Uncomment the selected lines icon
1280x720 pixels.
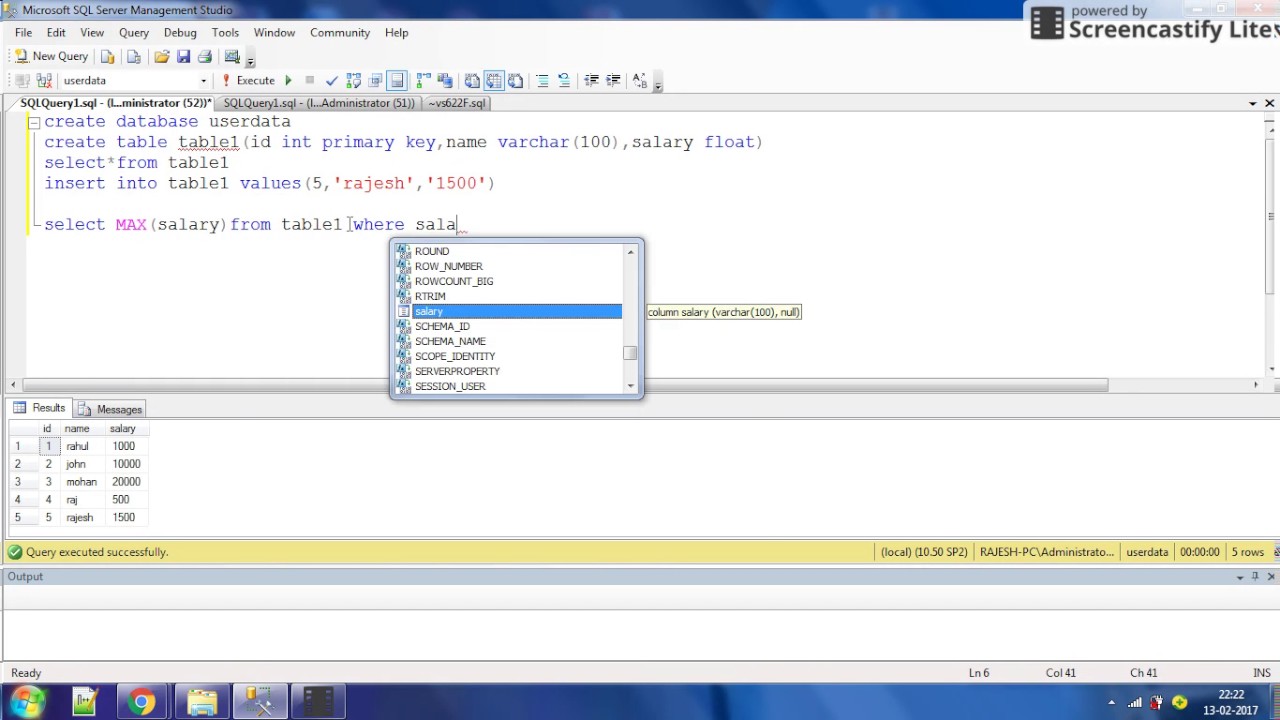564,80
